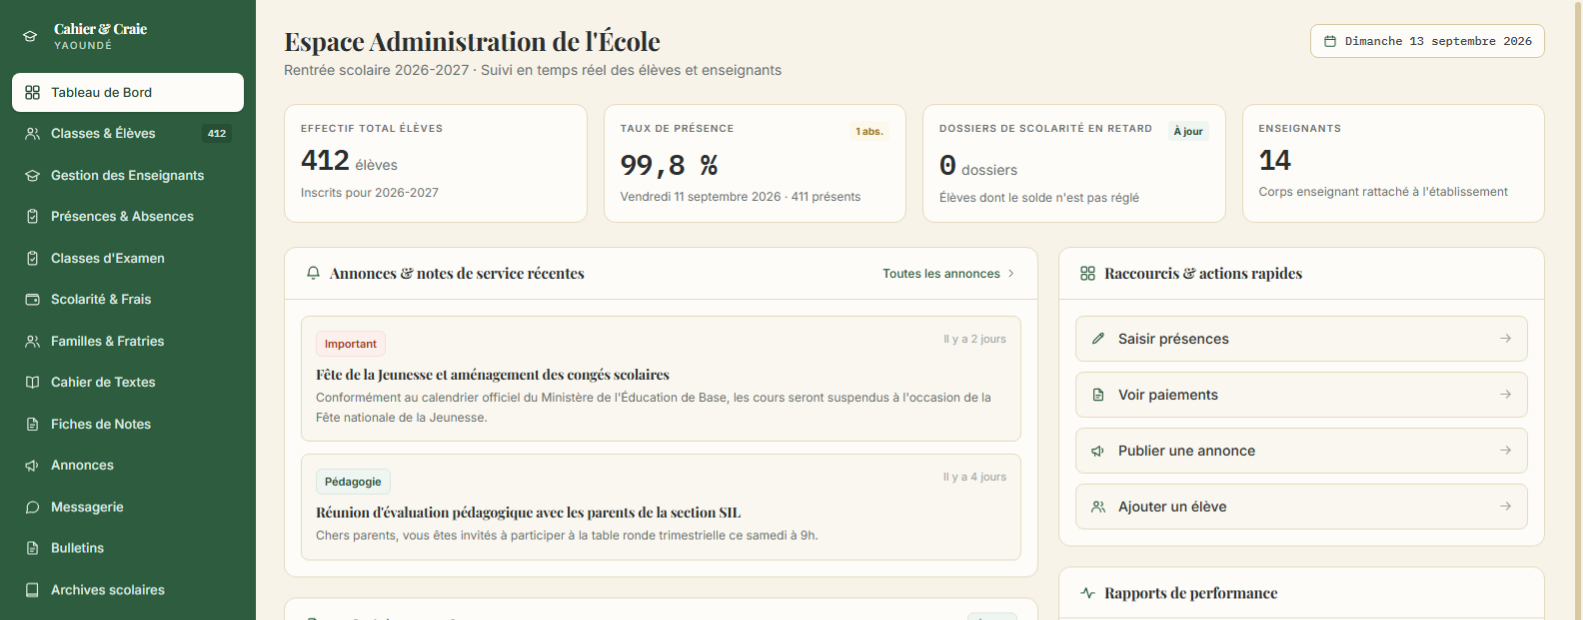
Task: Click the Rapports de performance heading
Action: click(1191, 593)
